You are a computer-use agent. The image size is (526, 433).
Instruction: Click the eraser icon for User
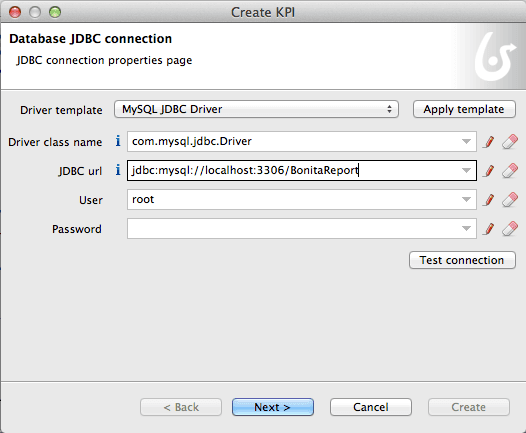[x=510, y=200]
